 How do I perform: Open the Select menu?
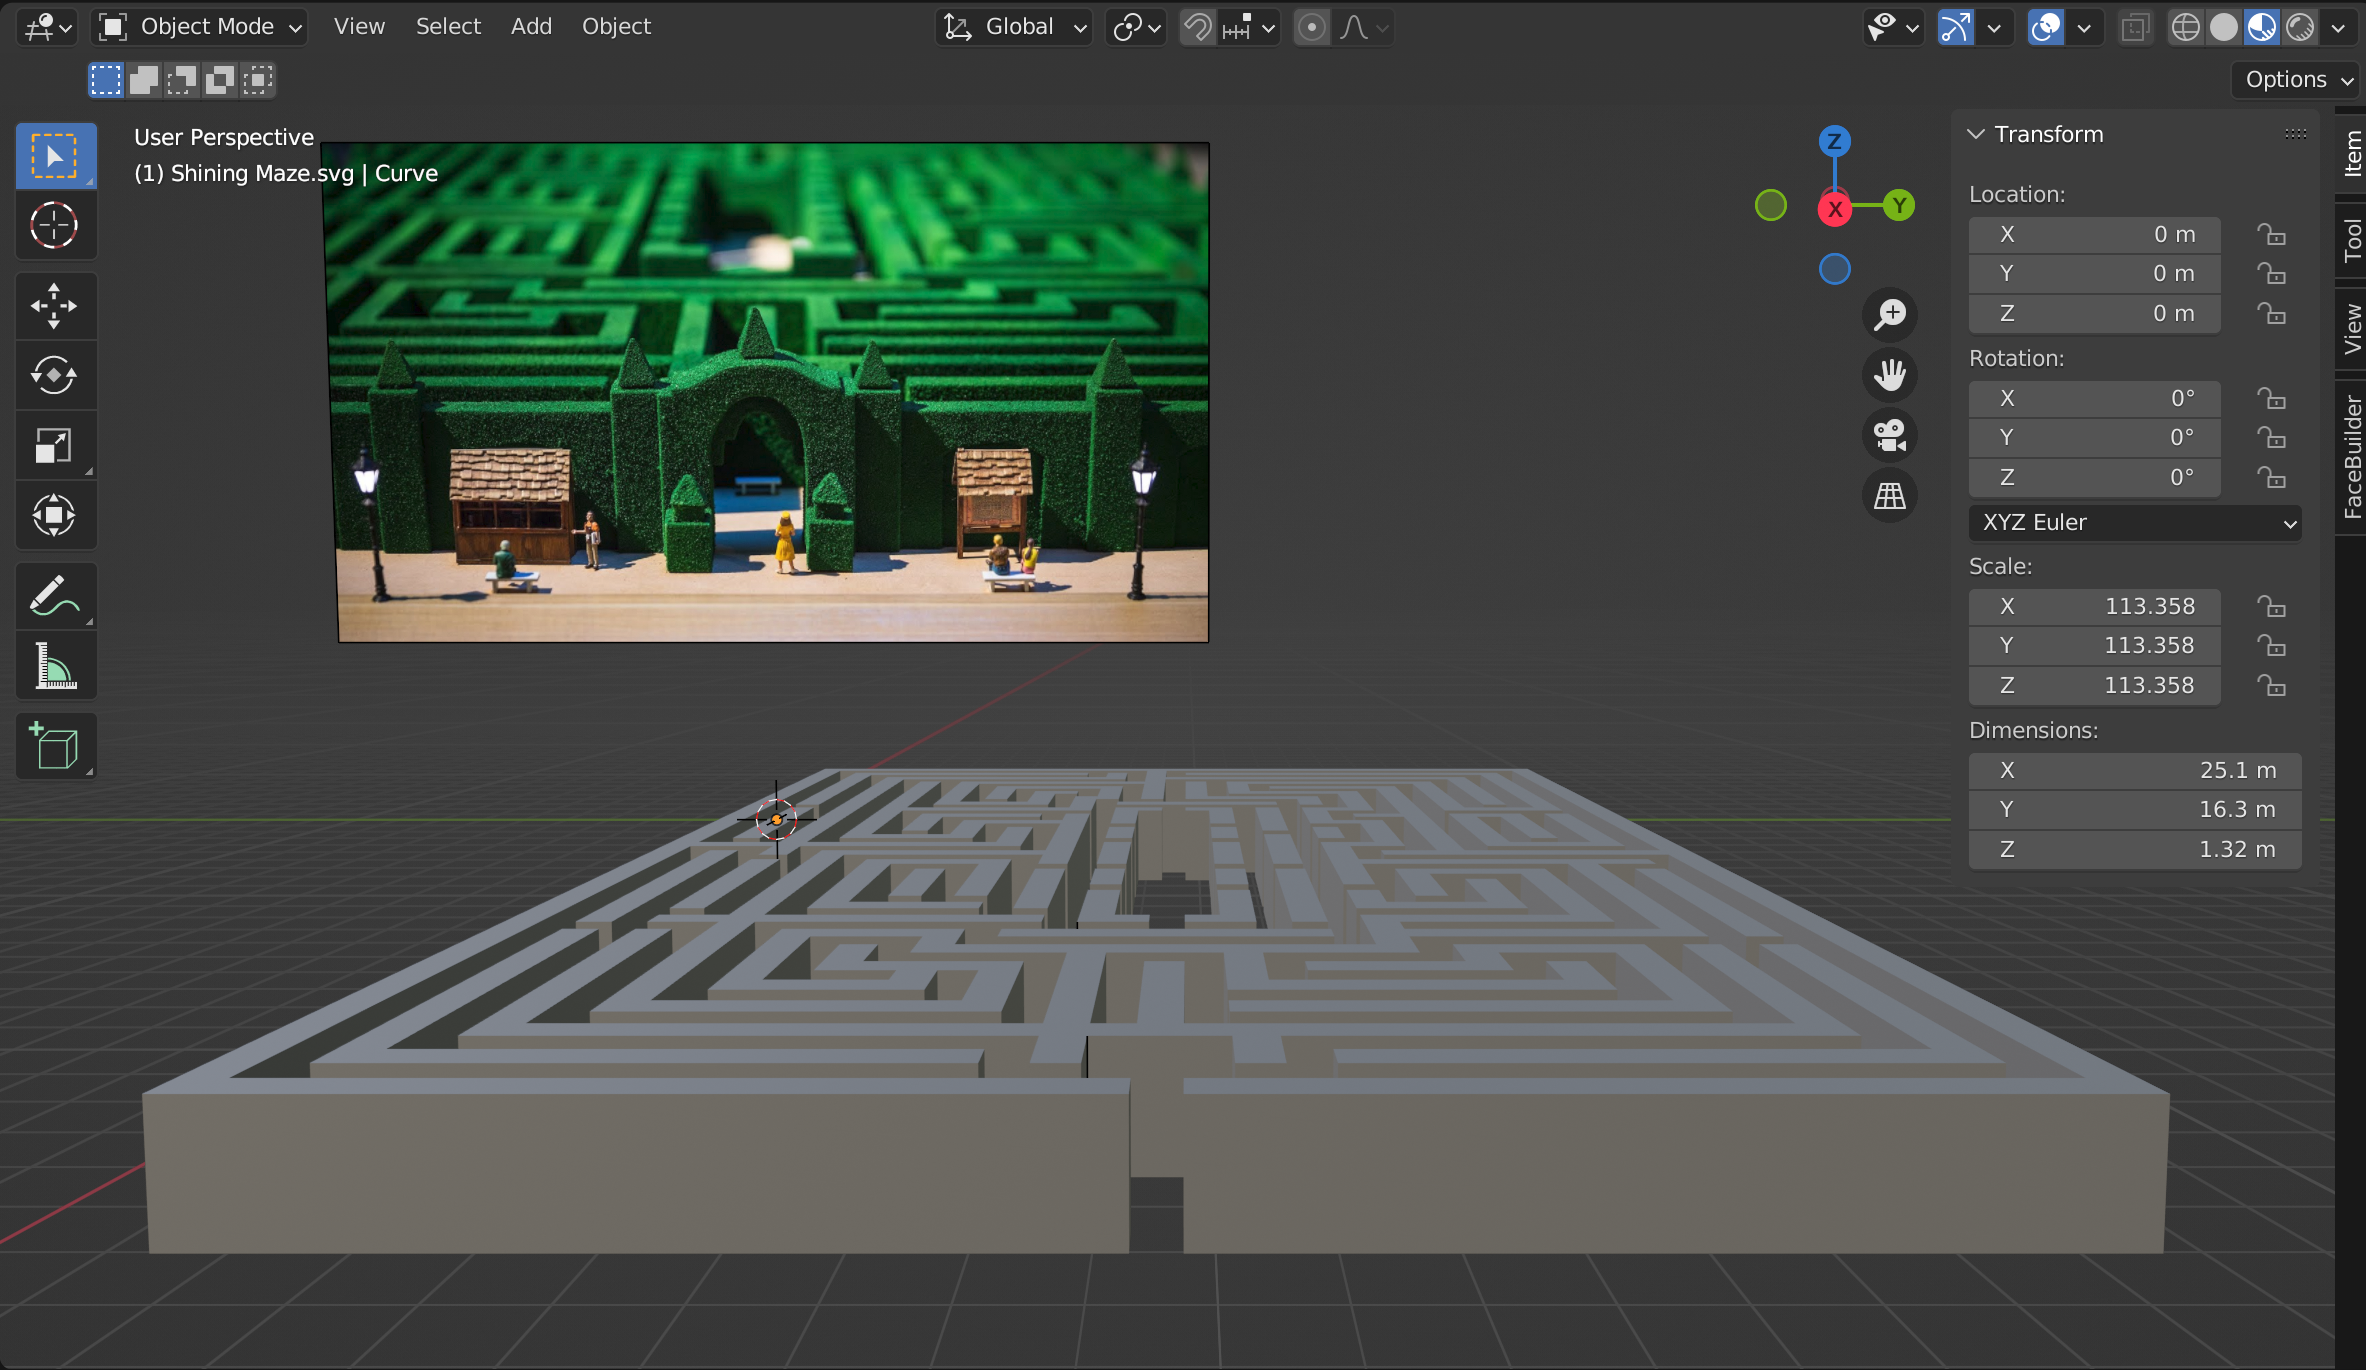pyautogui.click(x=448, y=27)
